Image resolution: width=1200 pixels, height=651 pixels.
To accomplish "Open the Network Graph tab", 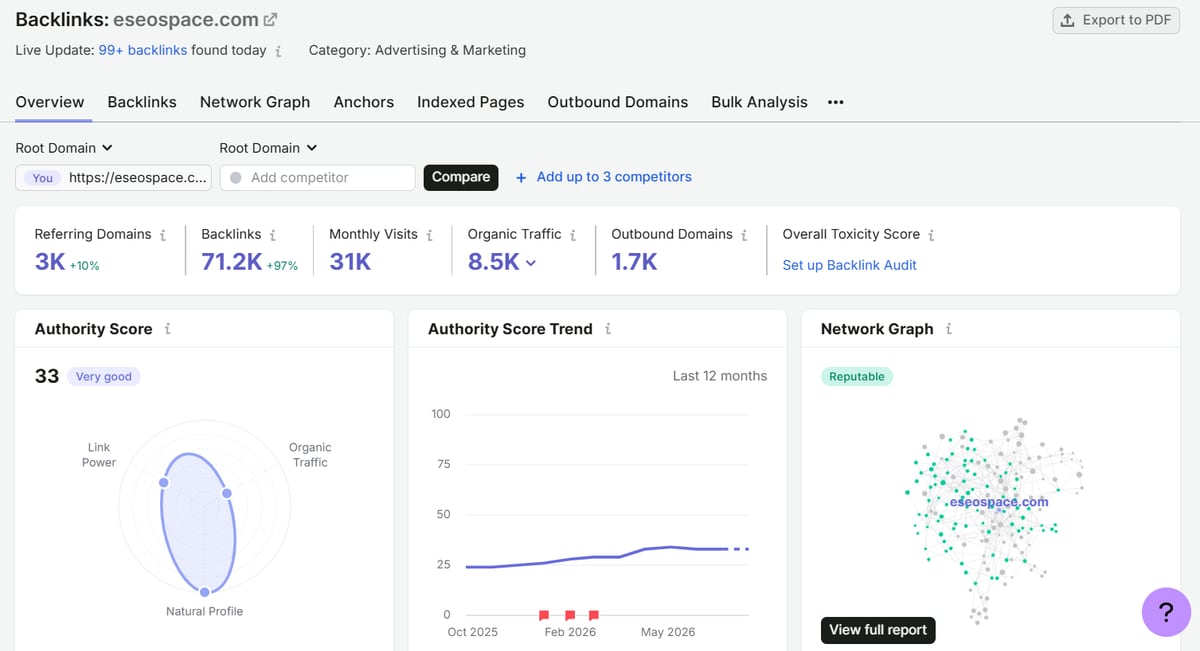I will pos(255,102).
